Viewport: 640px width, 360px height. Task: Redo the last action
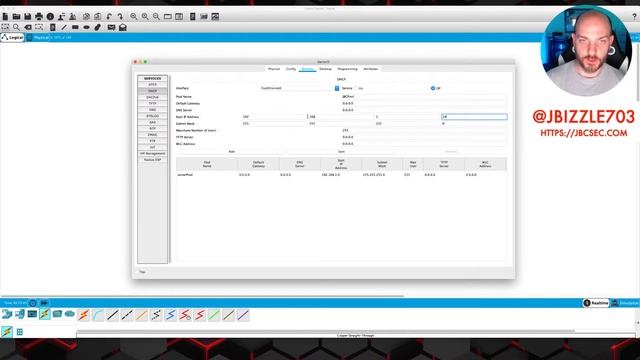(x=120, y=17)
